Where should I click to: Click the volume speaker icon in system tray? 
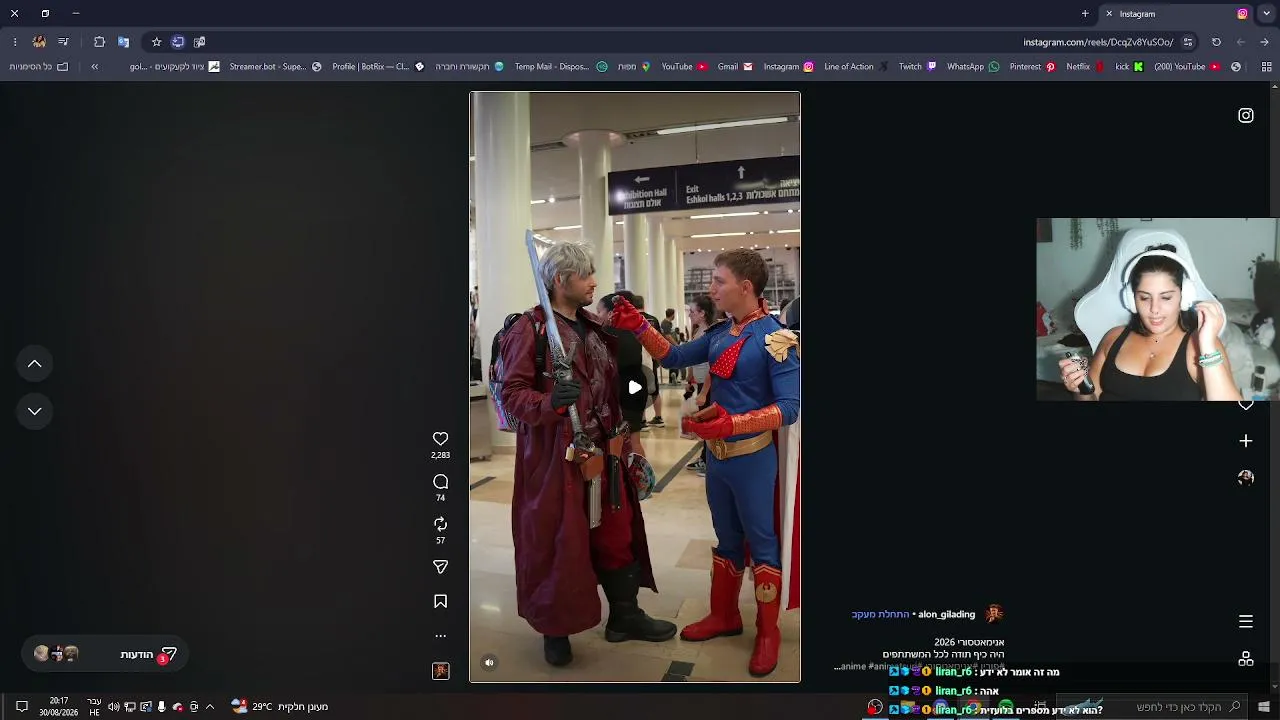(113, 707)
